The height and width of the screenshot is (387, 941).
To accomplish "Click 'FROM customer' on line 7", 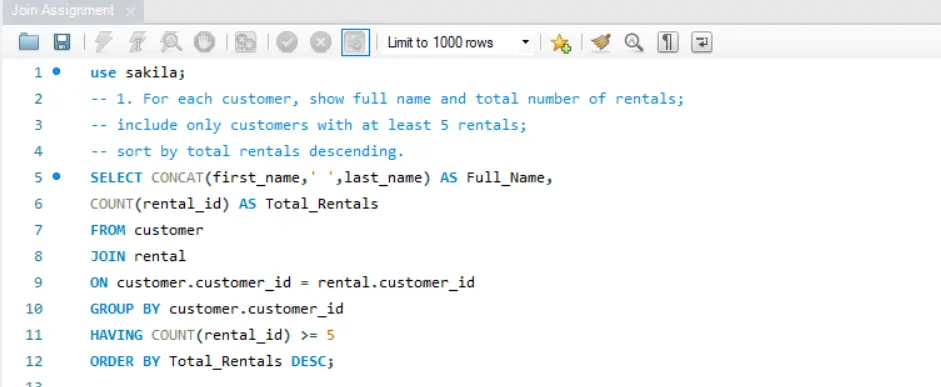I will pos(147,230).
